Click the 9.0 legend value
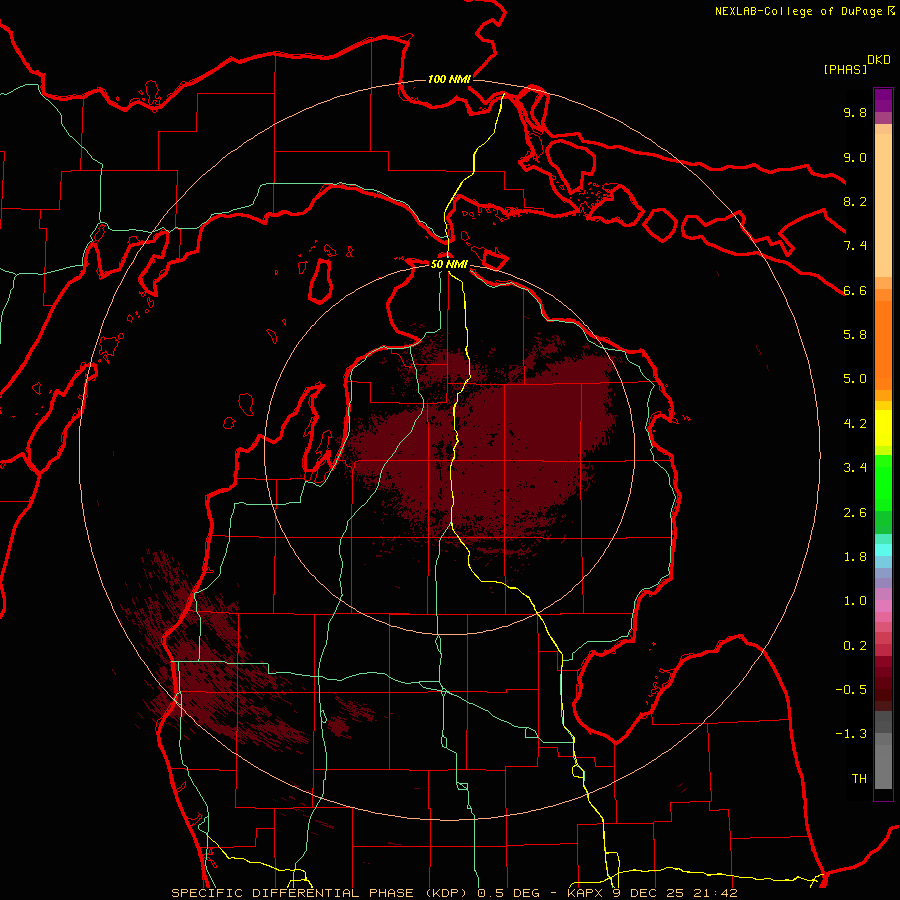This screenshot has height=900, width=900. [x=855, y=158]
